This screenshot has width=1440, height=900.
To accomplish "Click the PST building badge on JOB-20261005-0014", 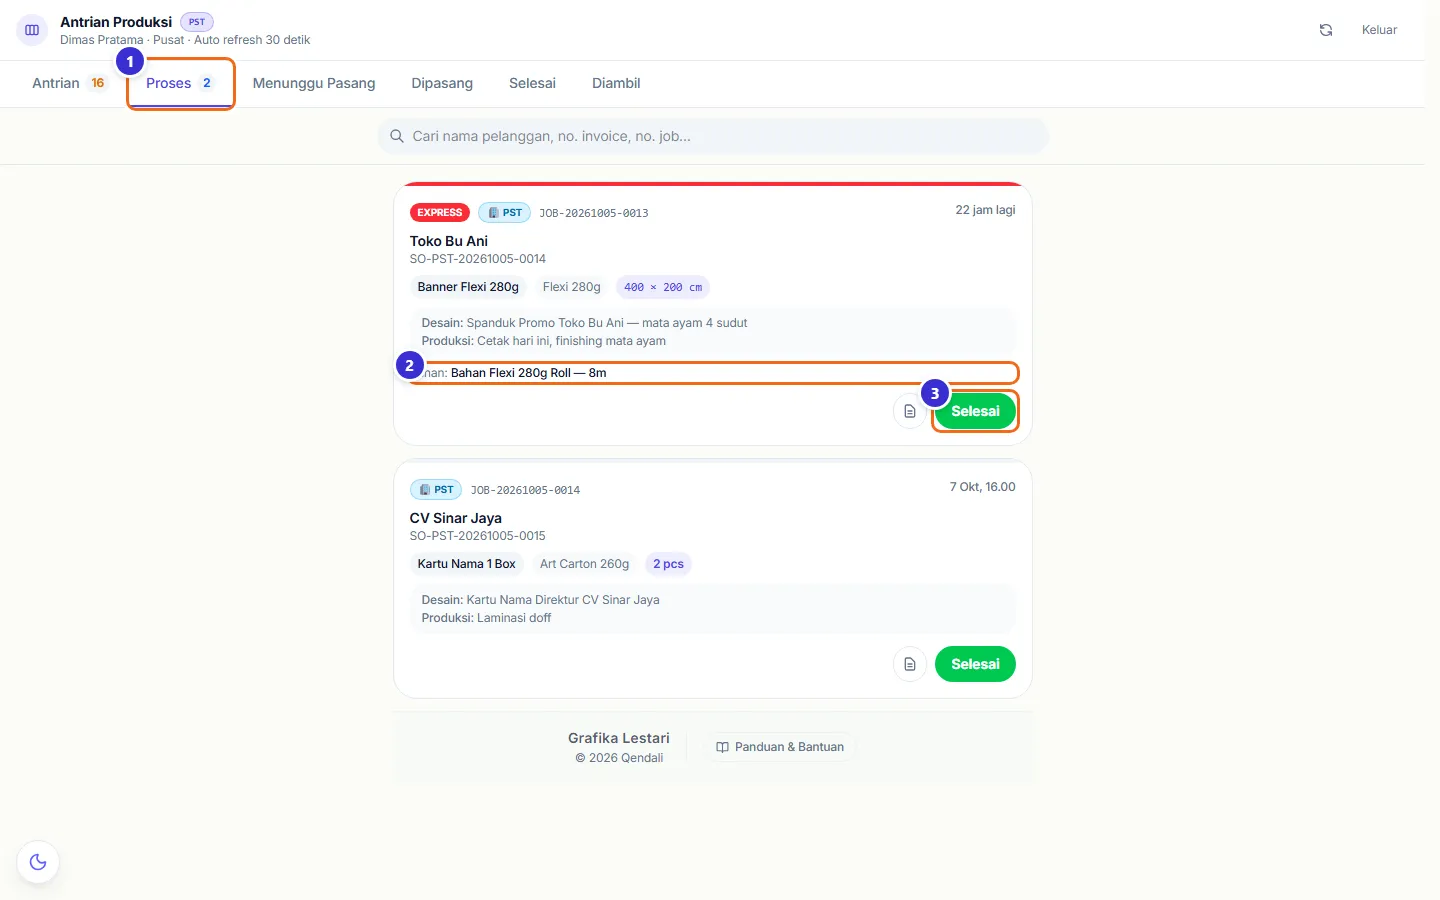I will click(436, 489).
